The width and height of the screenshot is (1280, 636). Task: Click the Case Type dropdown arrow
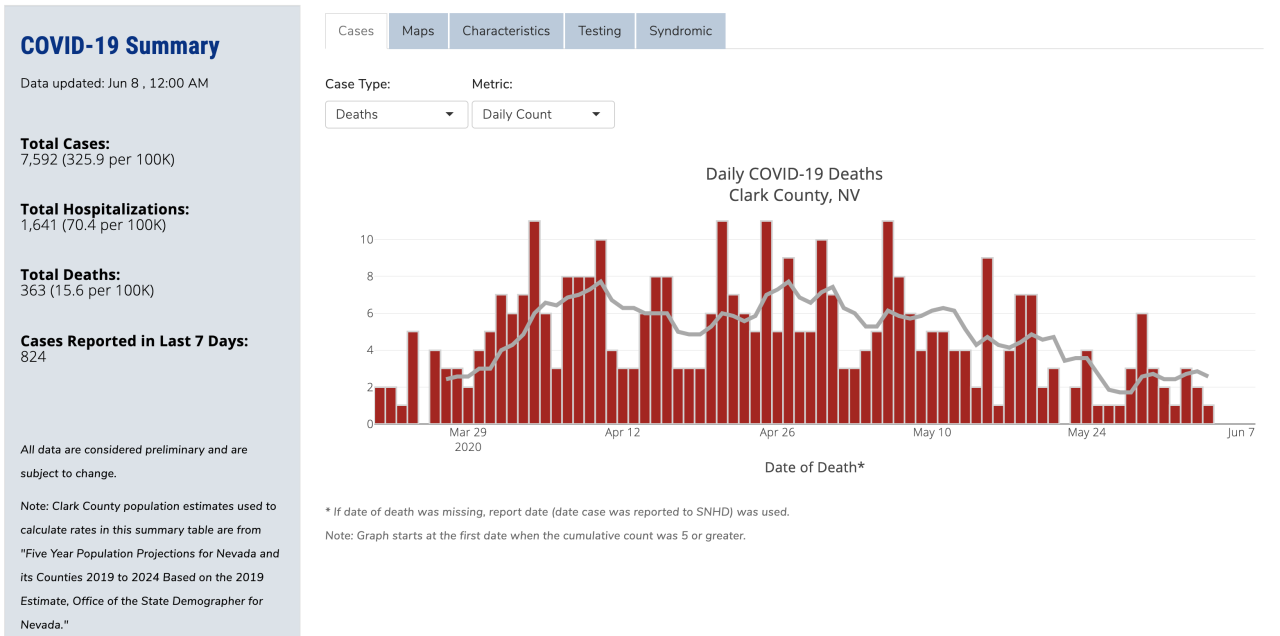(449, 114)
